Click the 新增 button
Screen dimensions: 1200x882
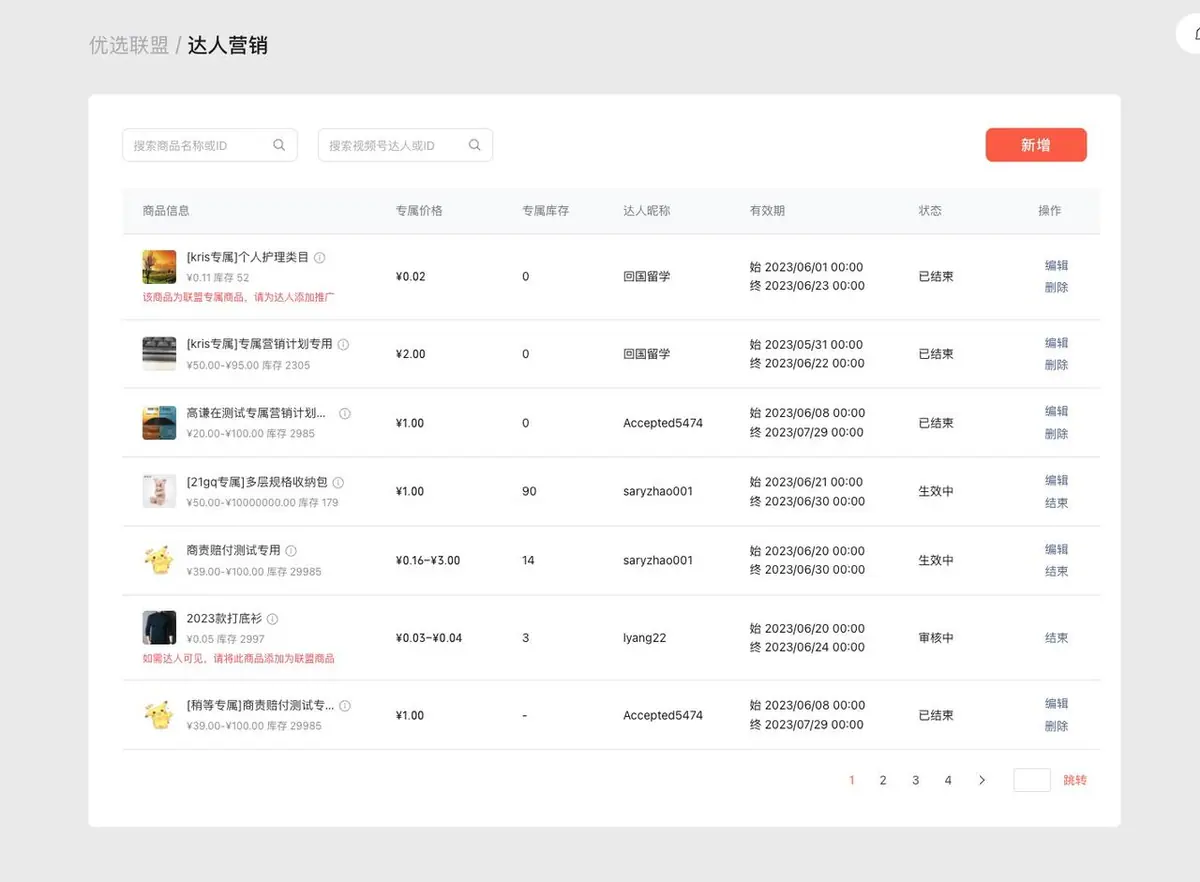tap(1036, 145)
